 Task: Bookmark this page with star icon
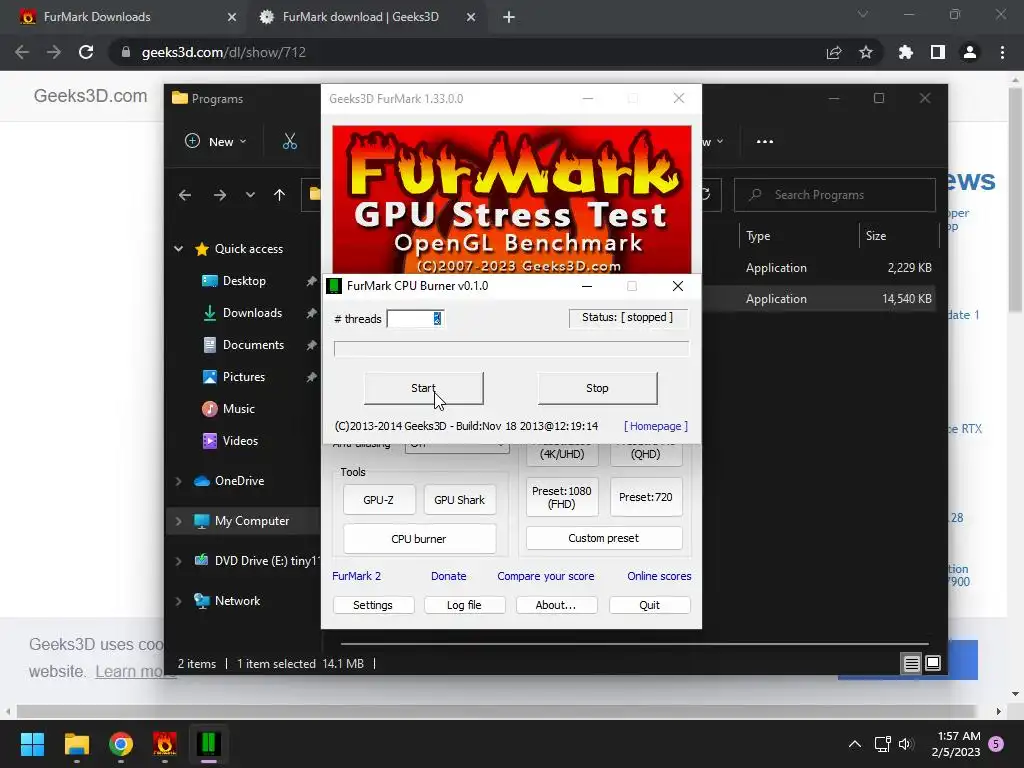pos(866,52)
